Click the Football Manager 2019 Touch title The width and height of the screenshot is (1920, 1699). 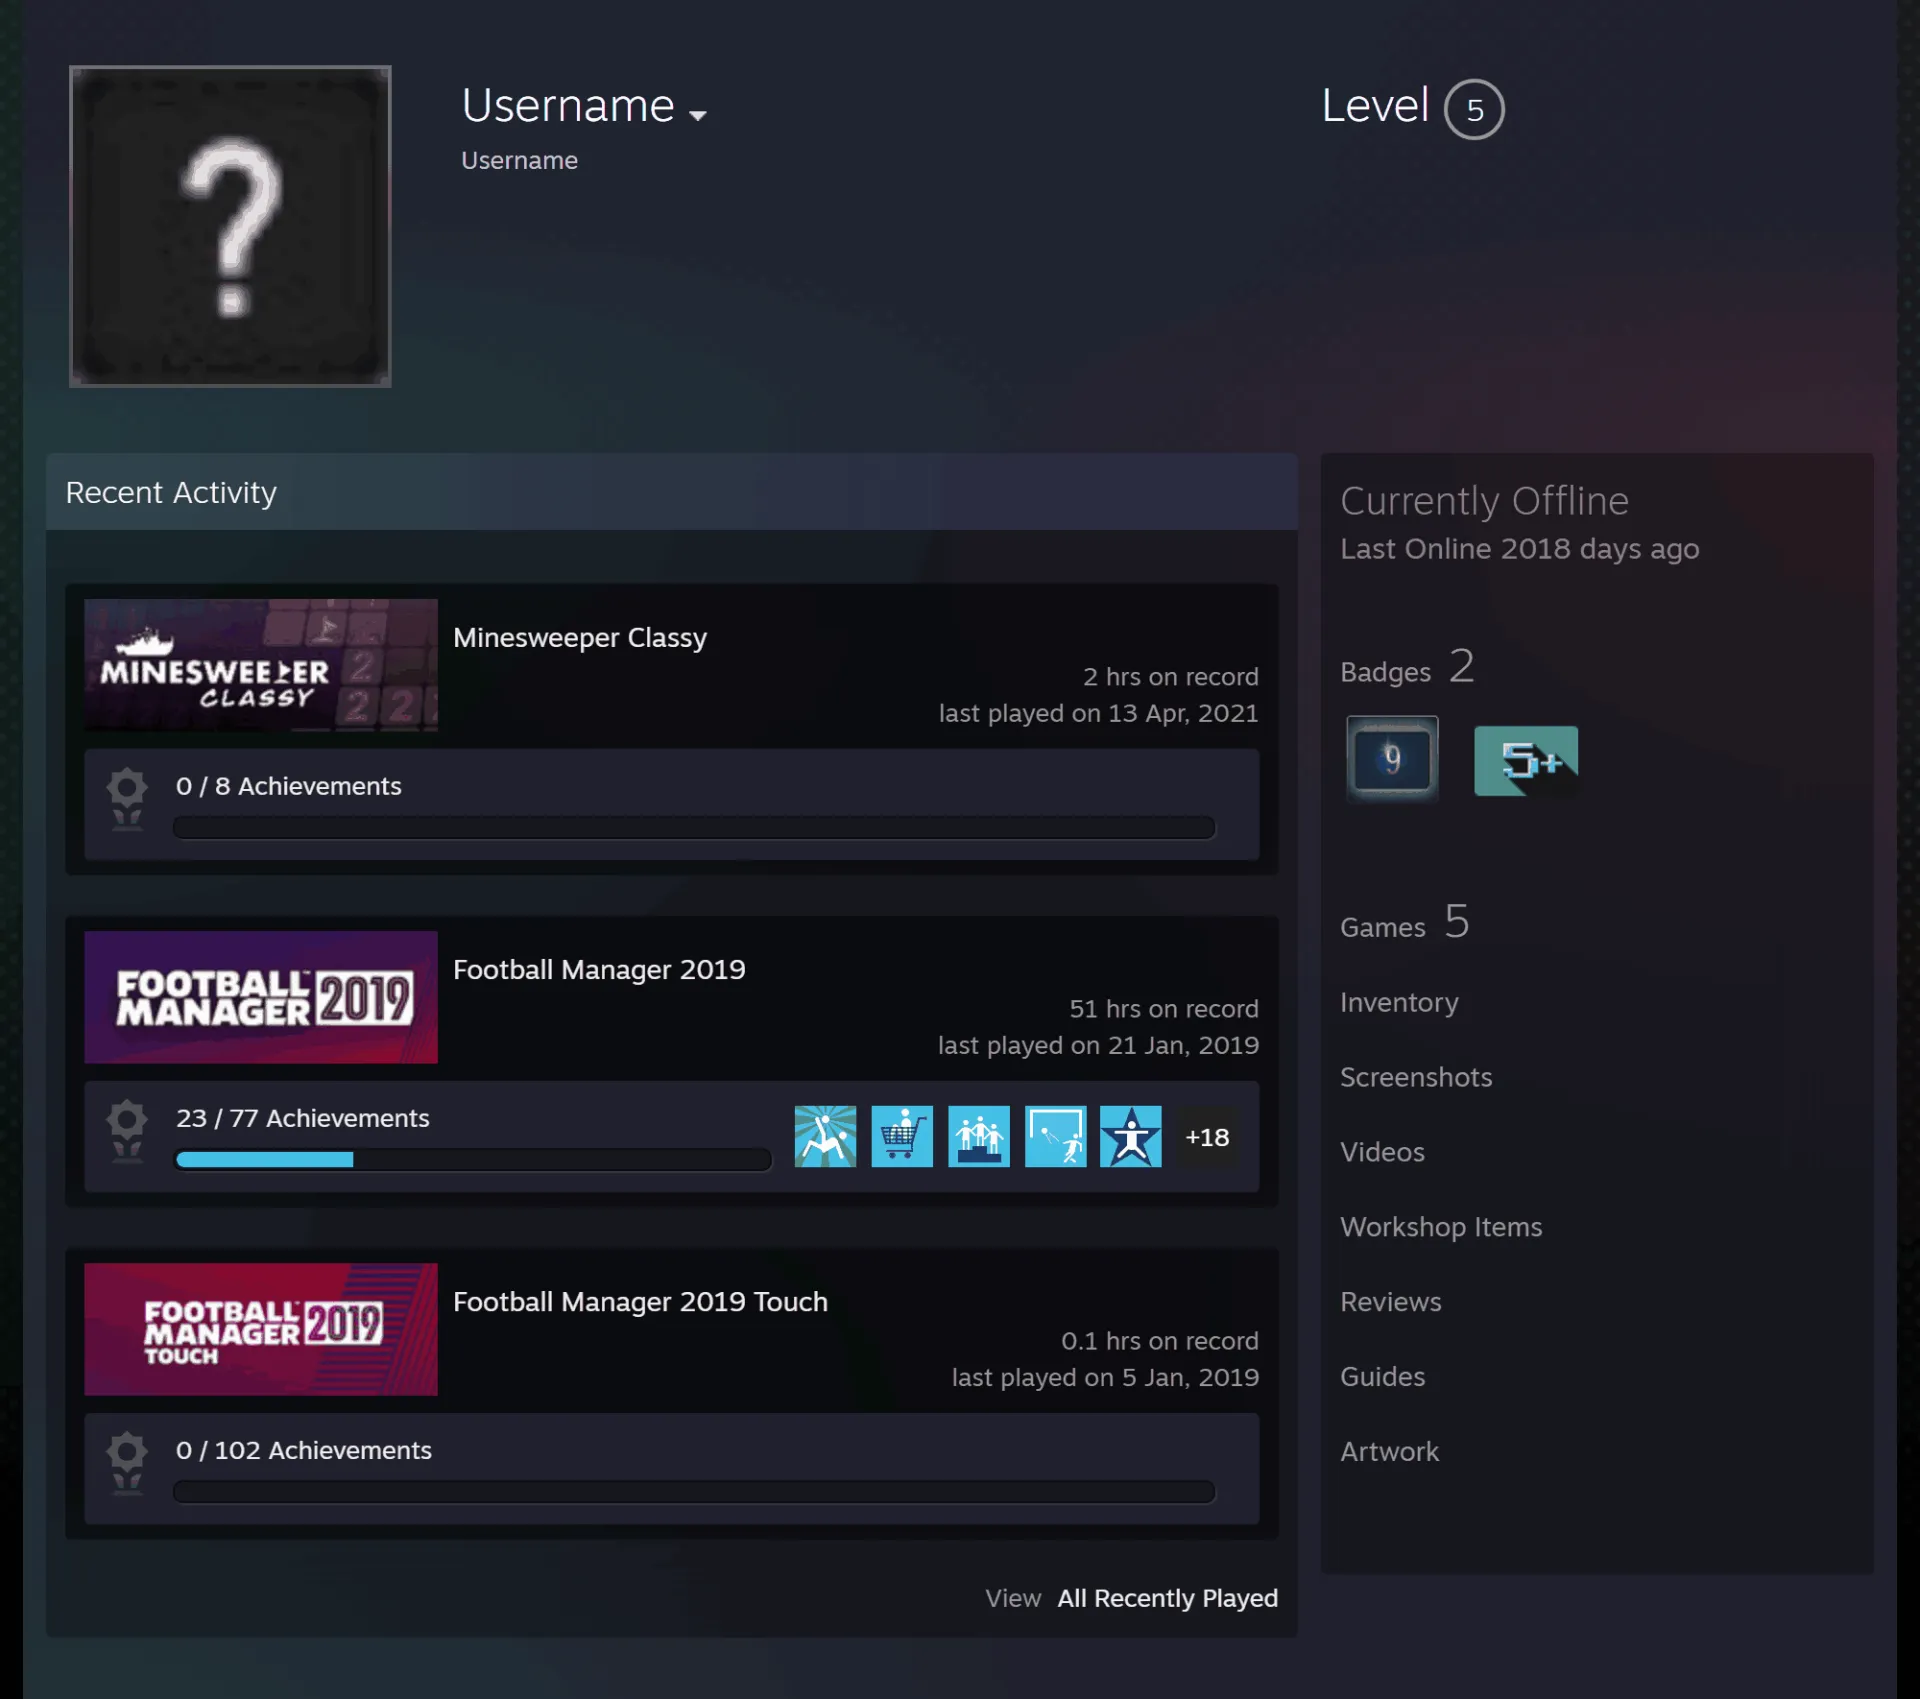640,1302
